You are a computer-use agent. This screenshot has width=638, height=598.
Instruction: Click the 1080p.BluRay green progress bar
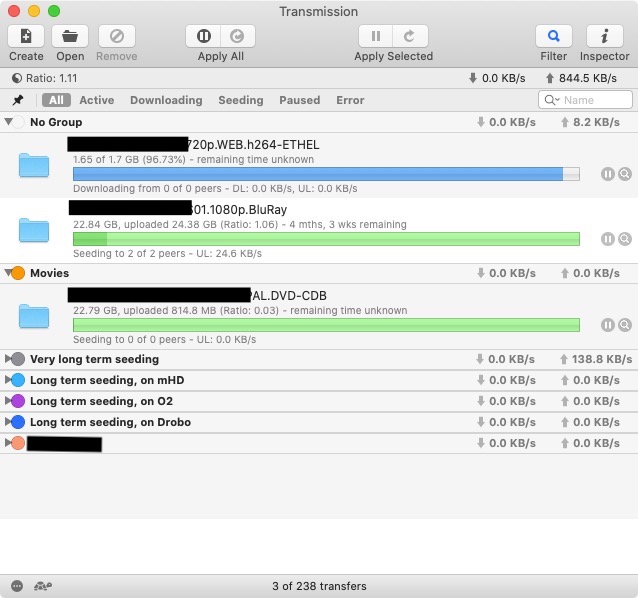326,239
